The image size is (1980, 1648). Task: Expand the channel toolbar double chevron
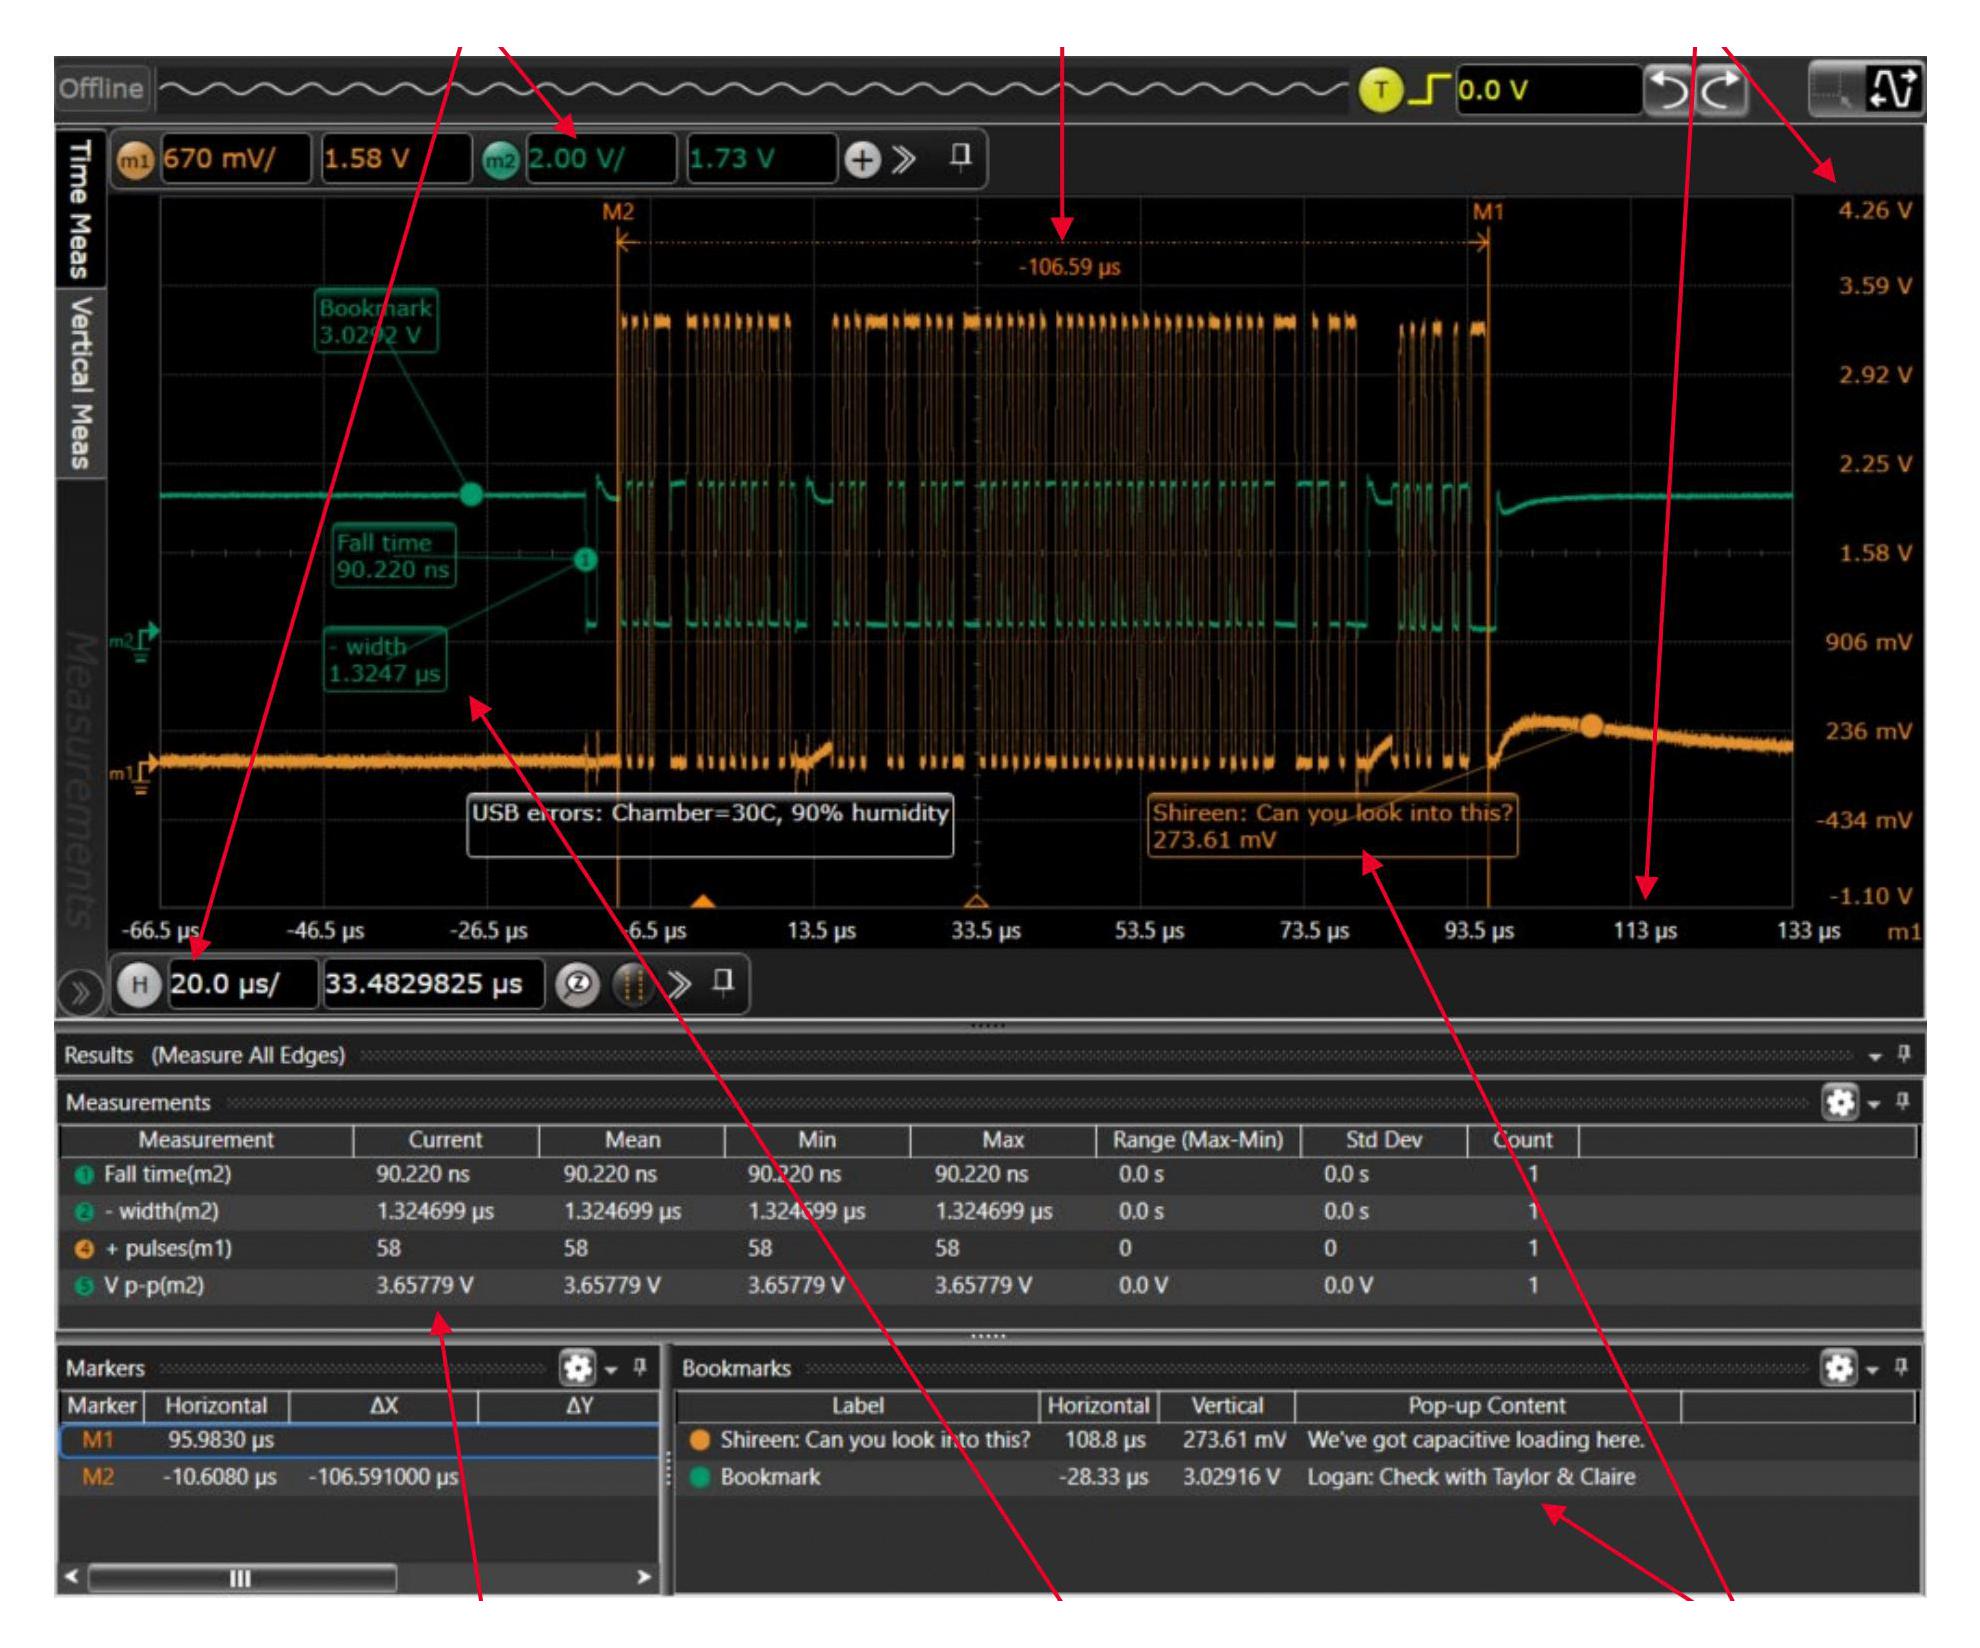(x=904, y=160)
